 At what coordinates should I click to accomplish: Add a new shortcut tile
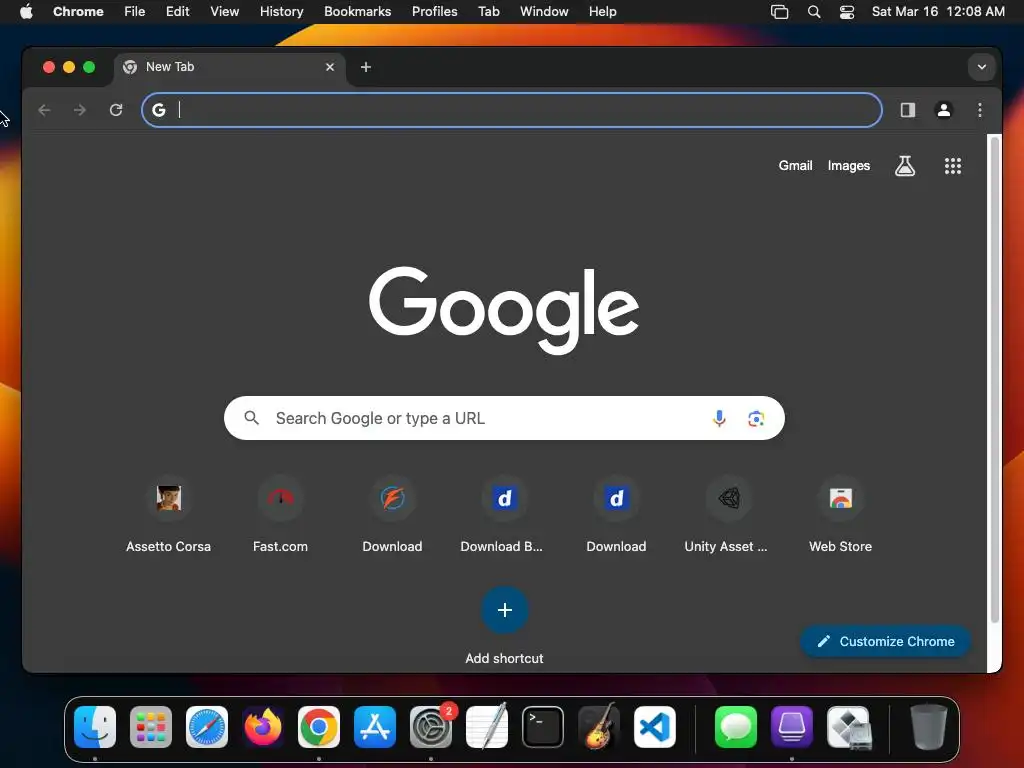504,610
